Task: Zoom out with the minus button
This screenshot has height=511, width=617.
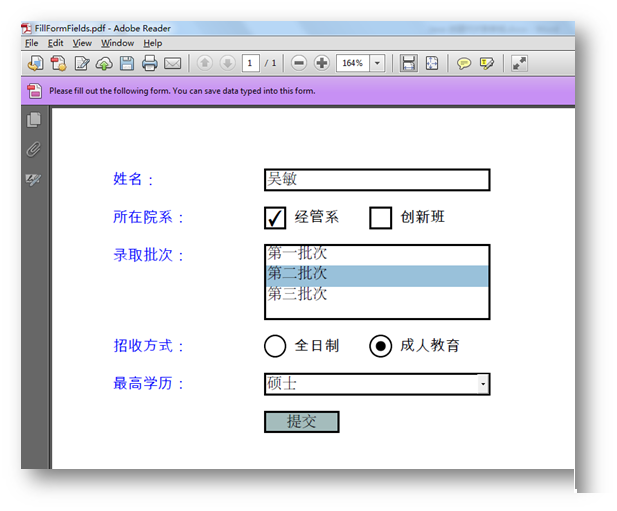Action: [x=299, y=63]
